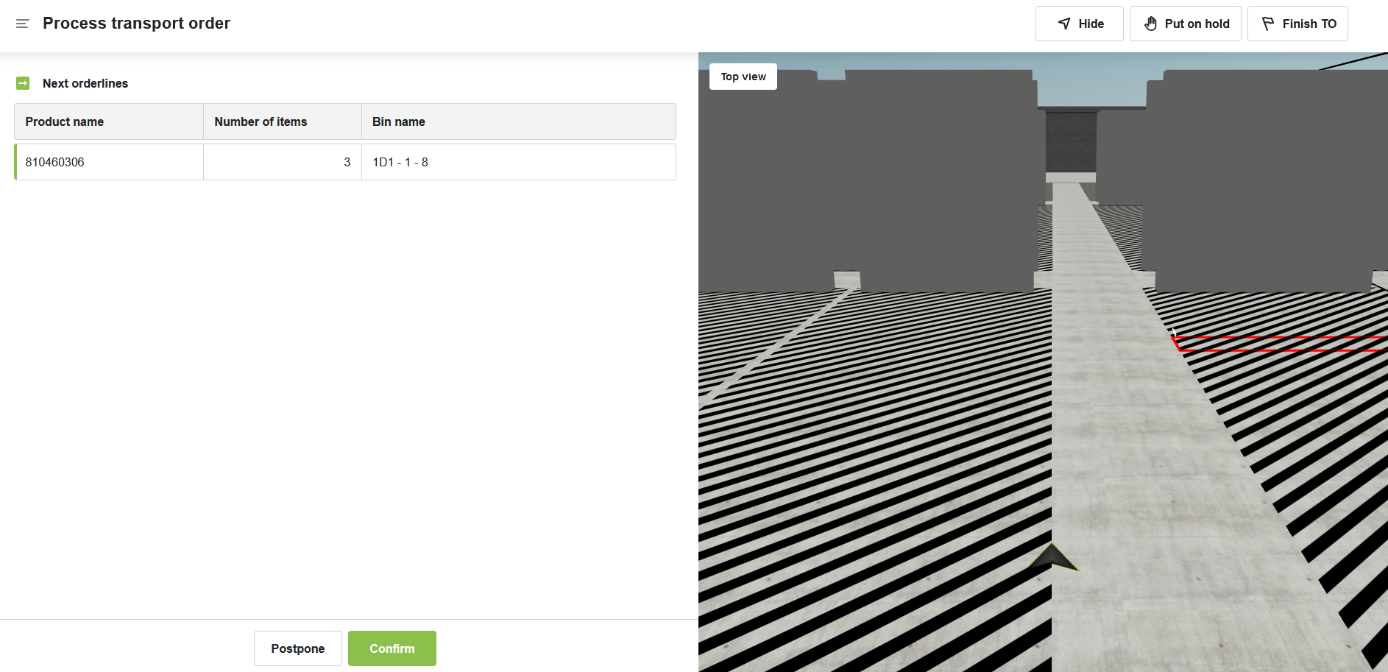Click the item quantity value 3
The image size is (1388, 672).
point(347,162)
